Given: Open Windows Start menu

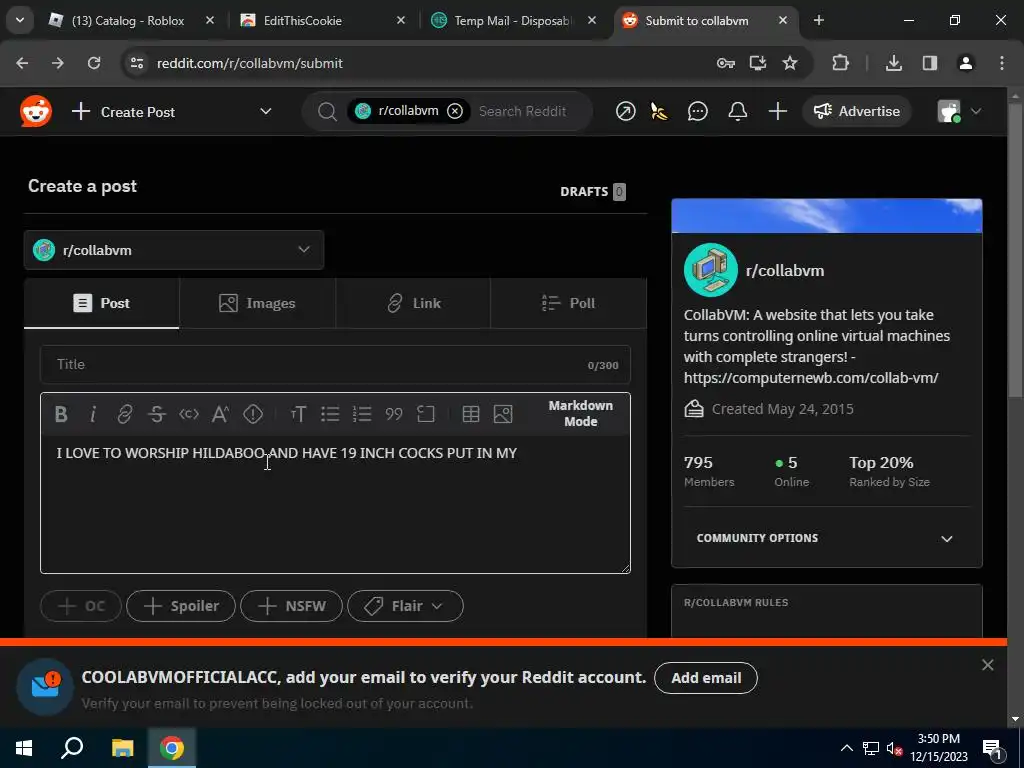Looking at the screenshot, I should tap(24, 748).
